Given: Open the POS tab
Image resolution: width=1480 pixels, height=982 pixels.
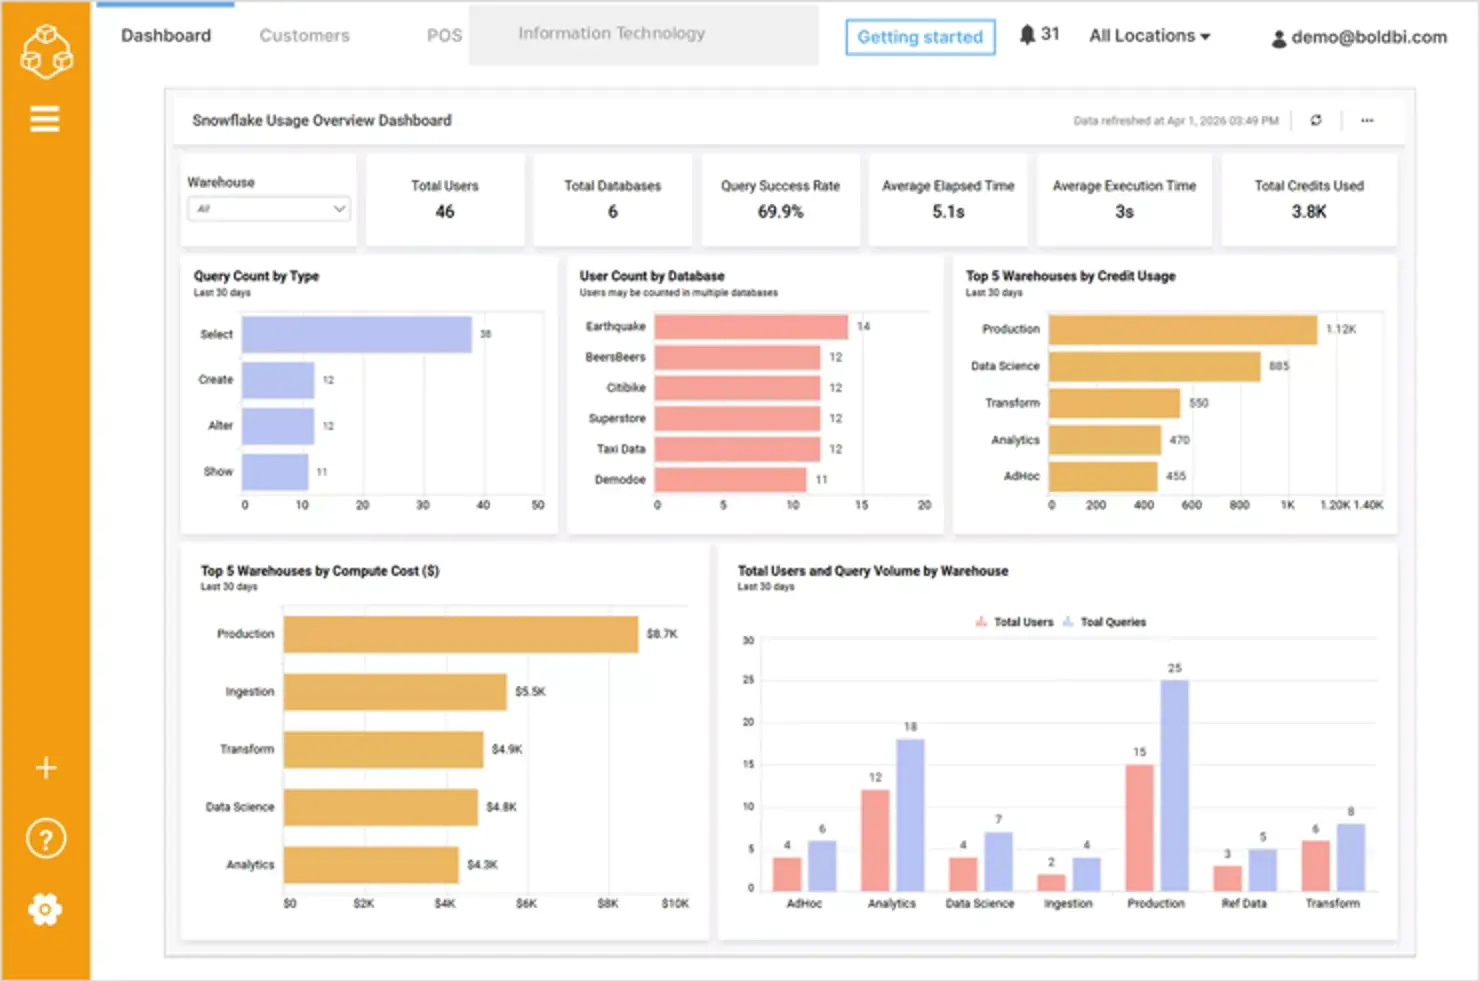Looking at the screenshot, I should [x=444, y=36].
